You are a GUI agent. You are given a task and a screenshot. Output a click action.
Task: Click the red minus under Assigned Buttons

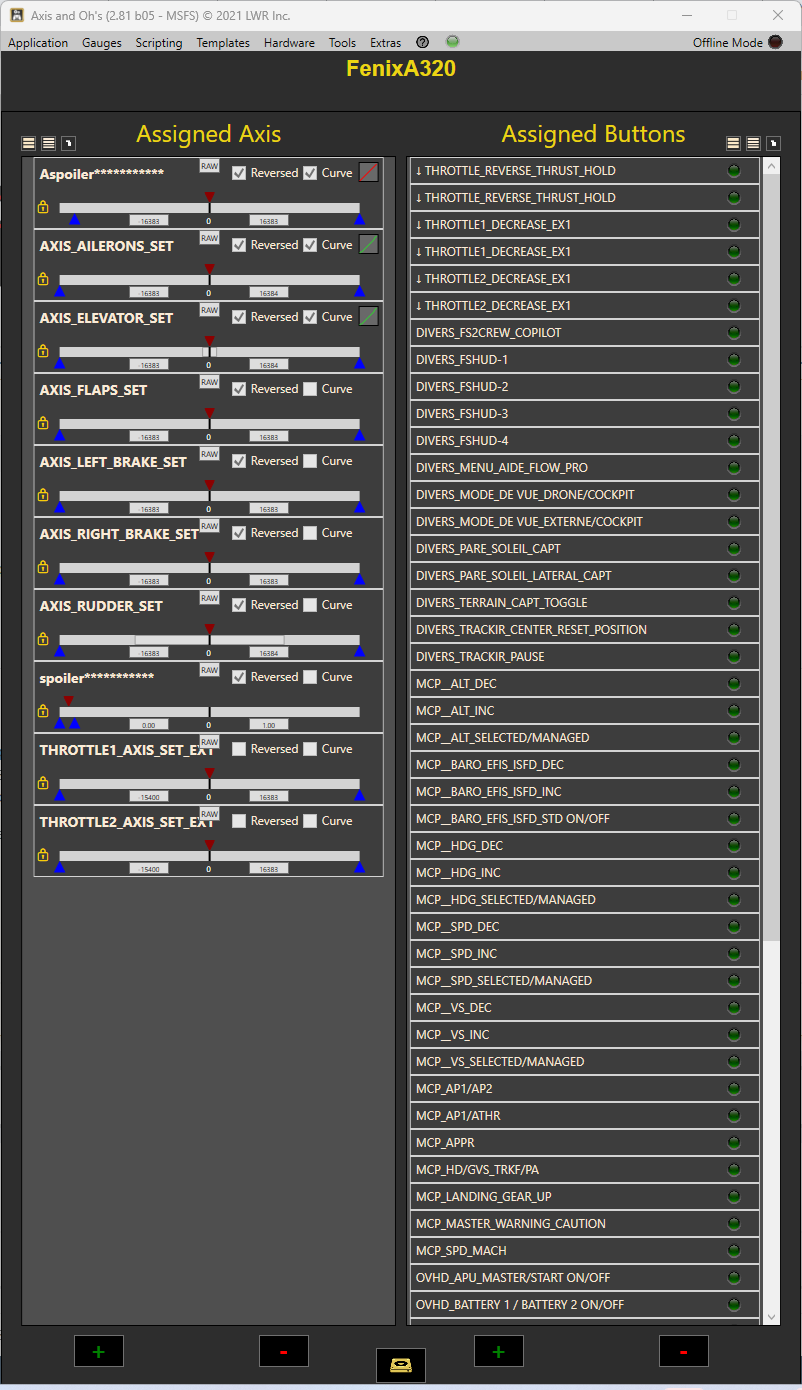[684, 1351]
